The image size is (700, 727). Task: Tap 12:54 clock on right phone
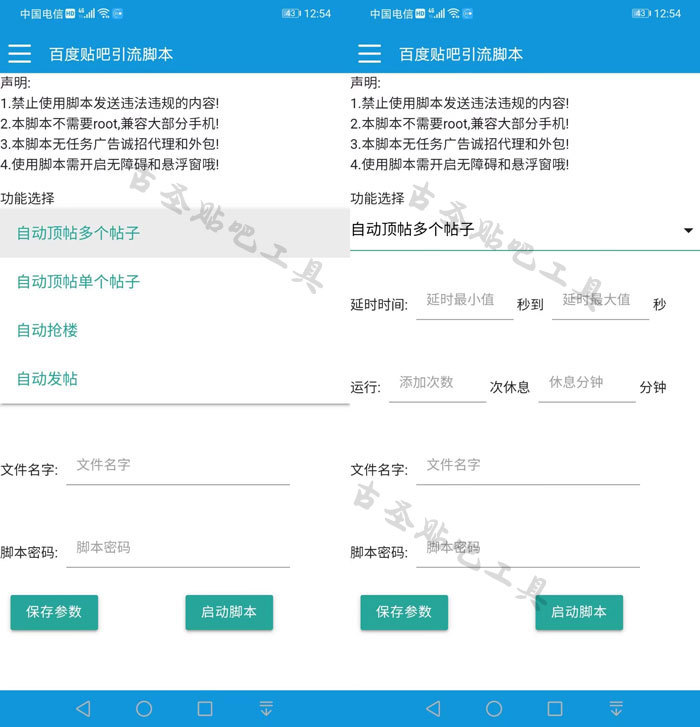point(668,13)
